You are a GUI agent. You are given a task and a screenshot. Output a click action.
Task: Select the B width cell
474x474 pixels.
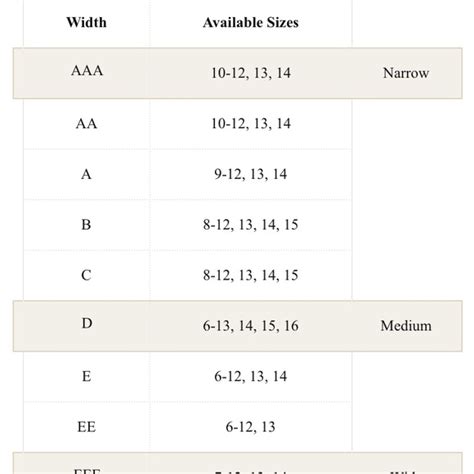pyautogui.click(x=86, y=225)
